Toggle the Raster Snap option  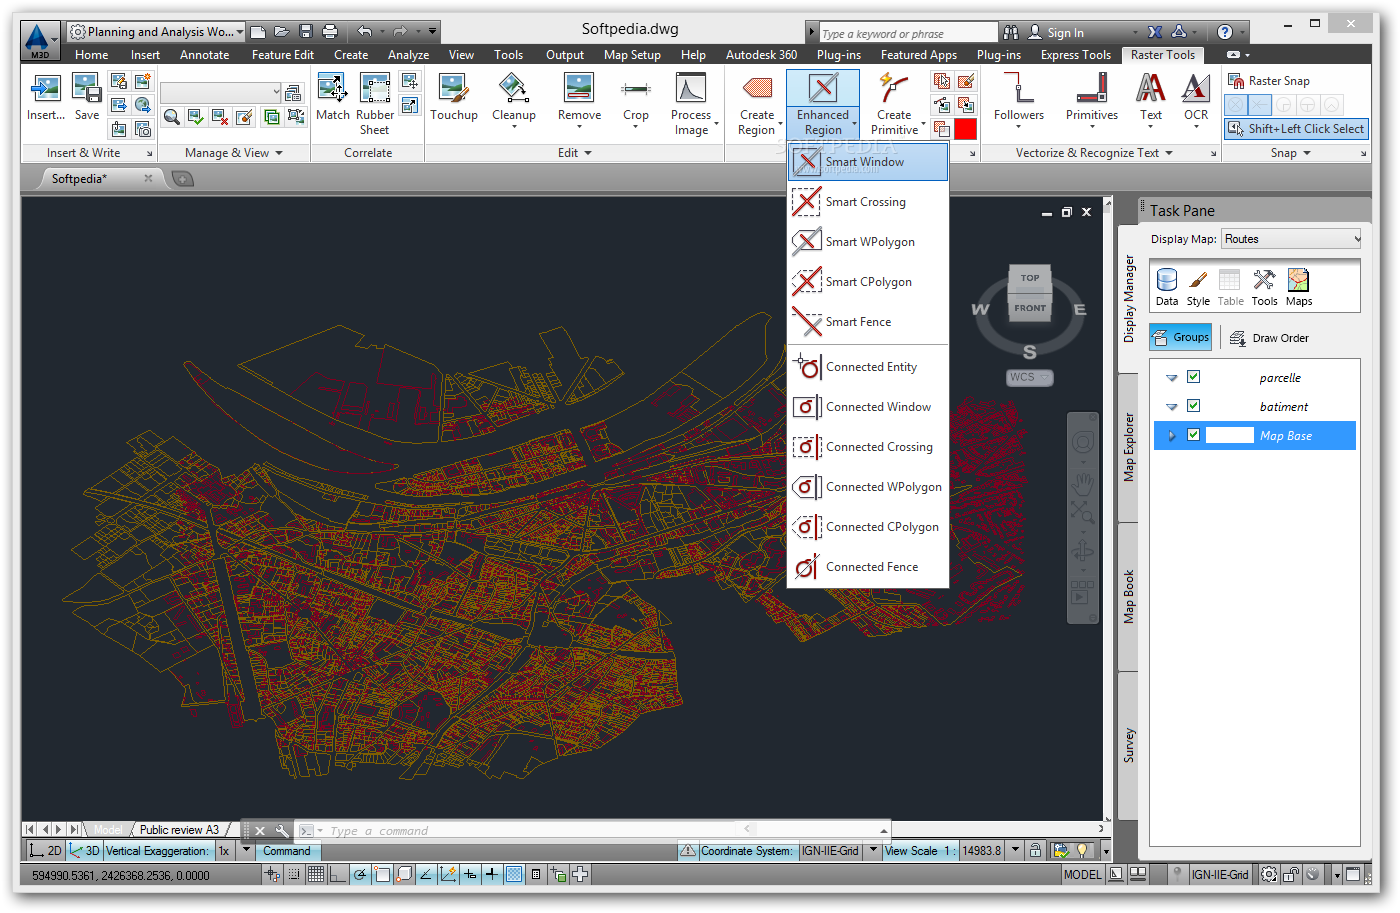[1269, 81]
